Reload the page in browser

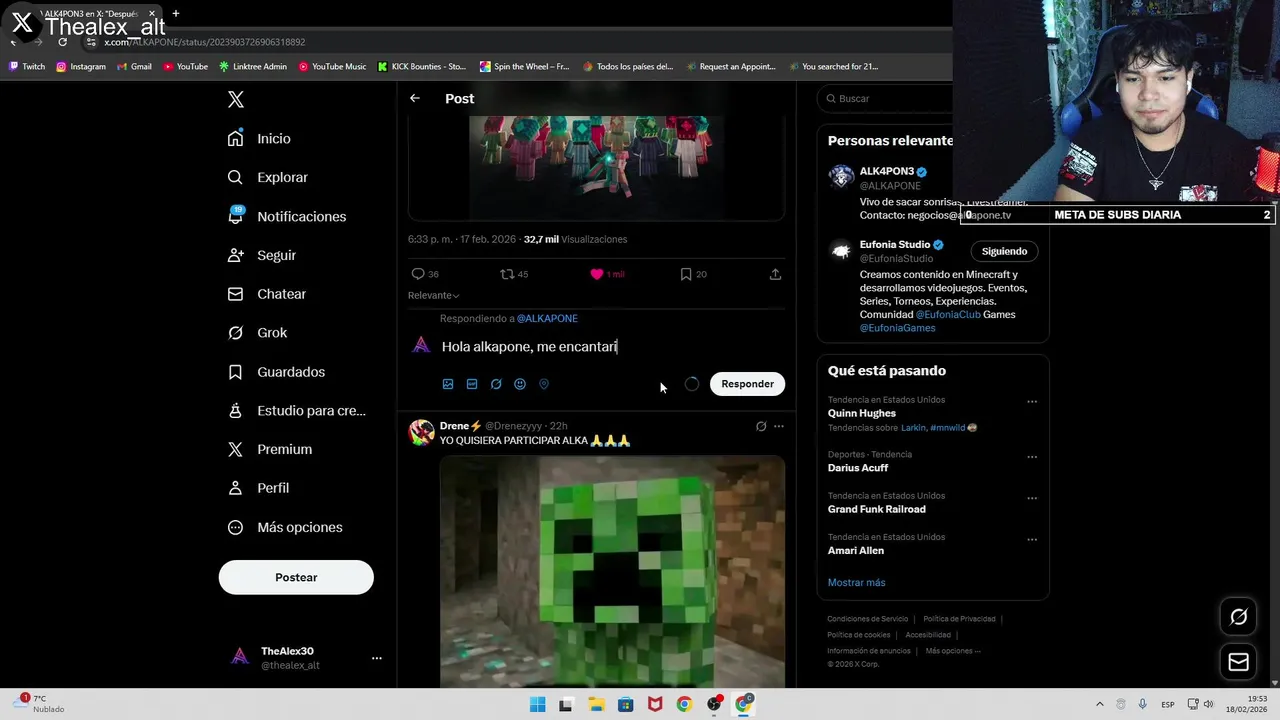coord(62,42)
